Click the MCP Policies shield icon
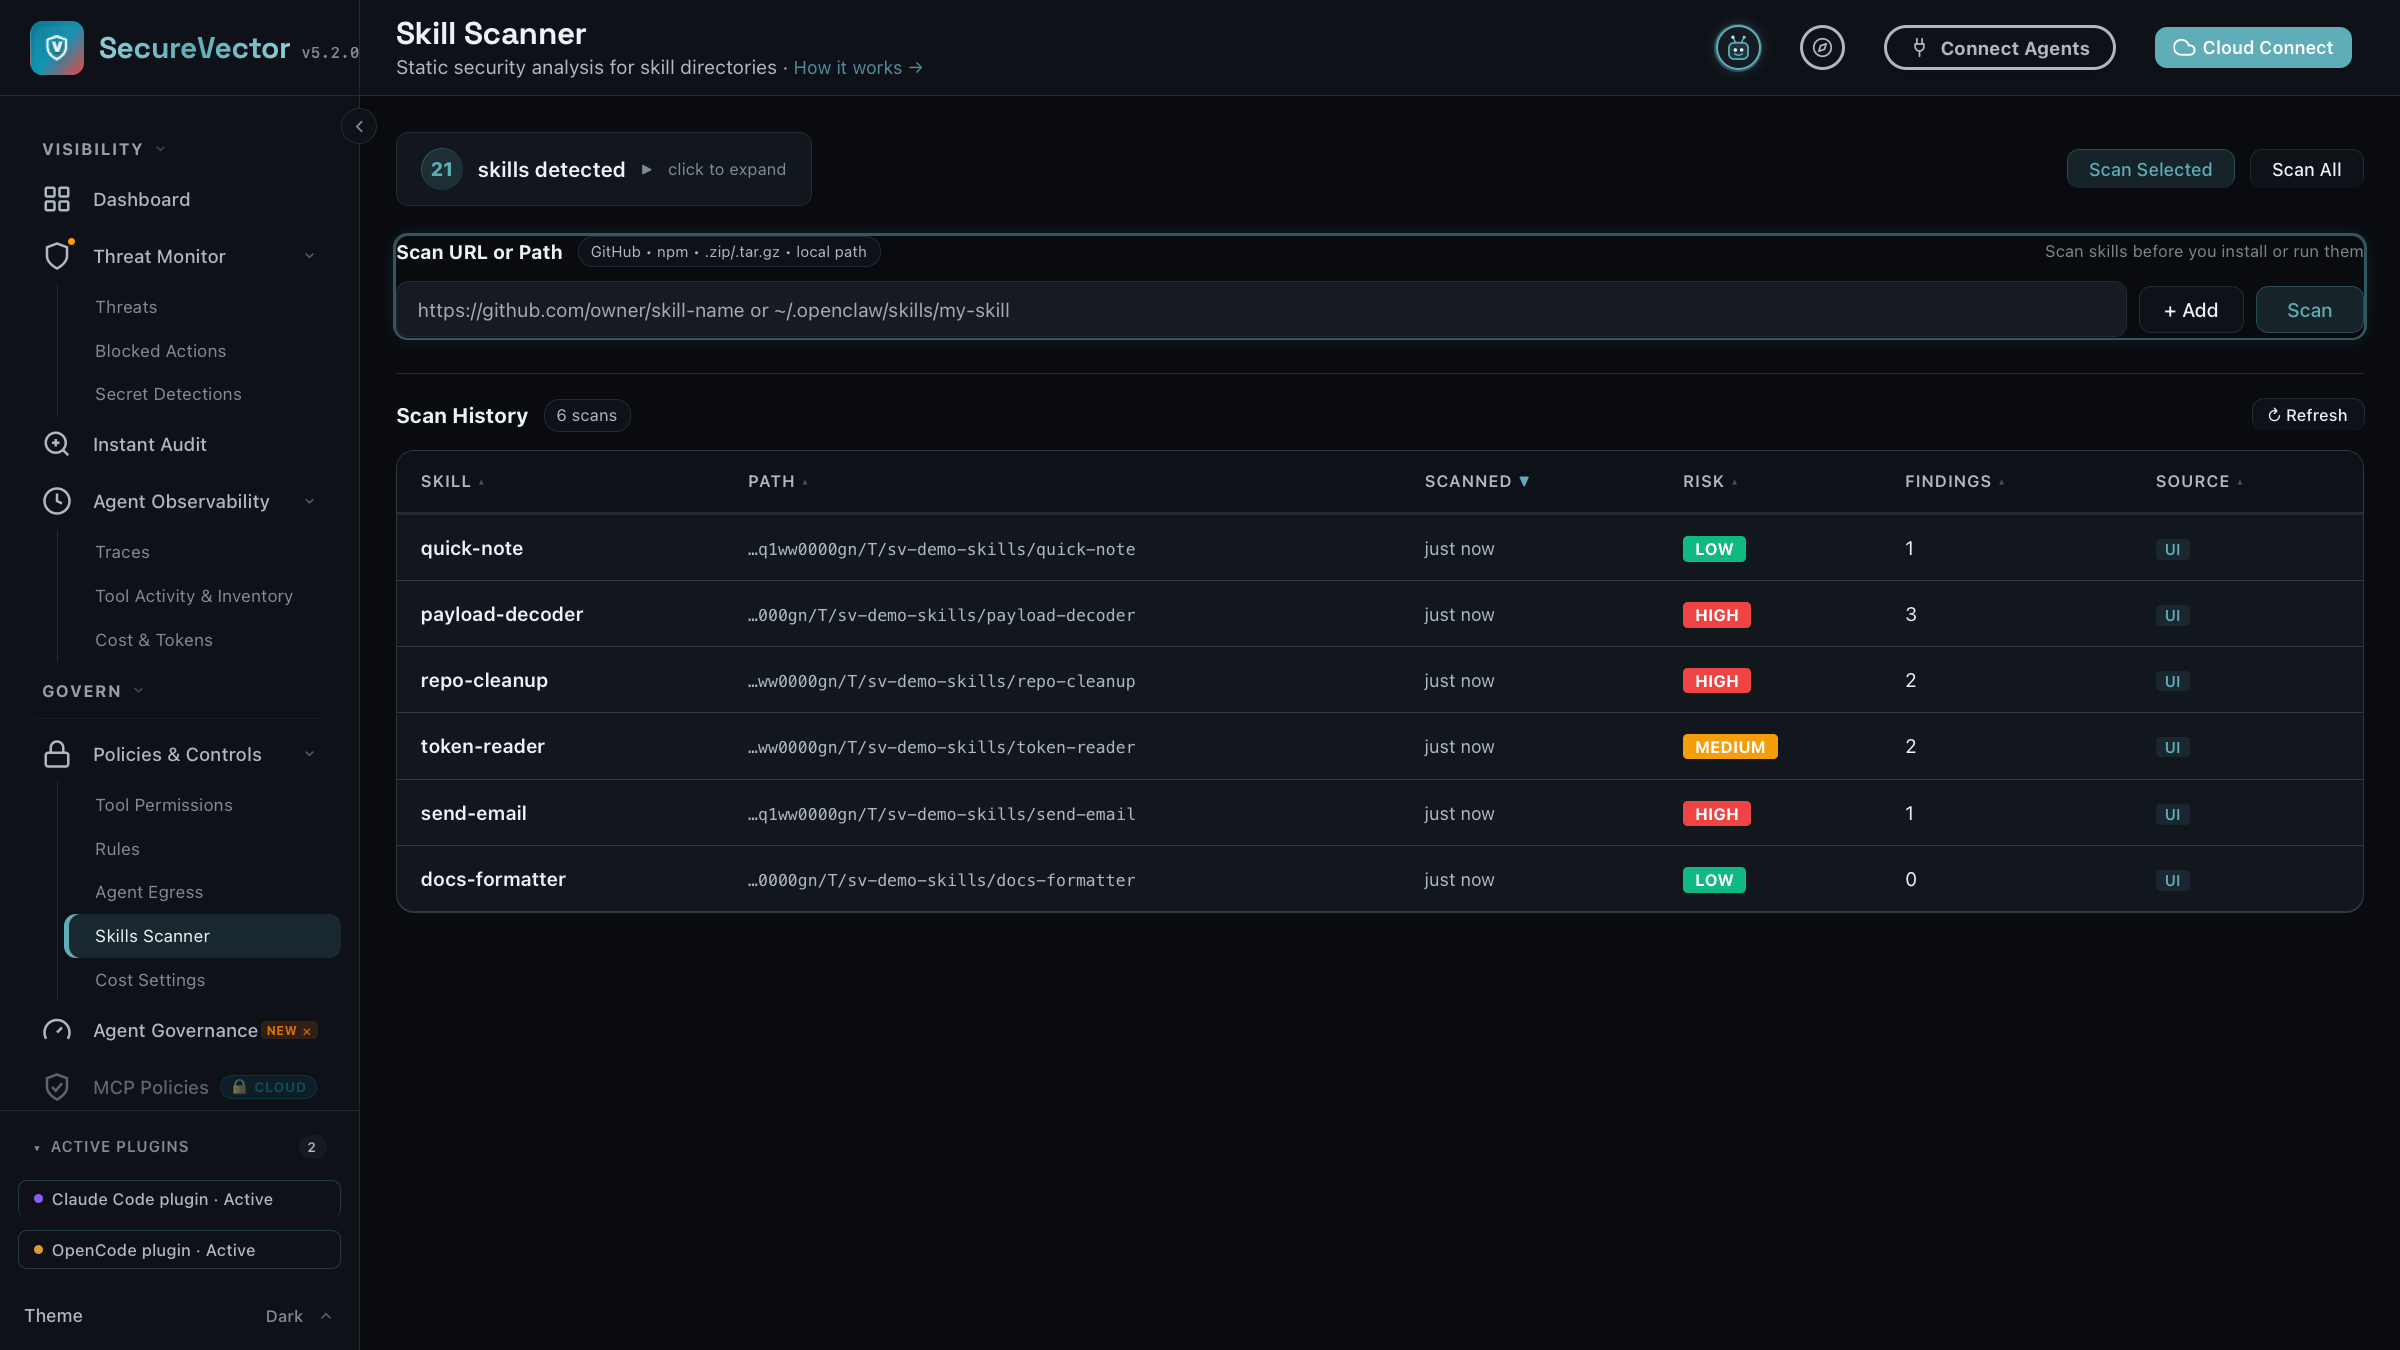 click(x=57, y=1087)
